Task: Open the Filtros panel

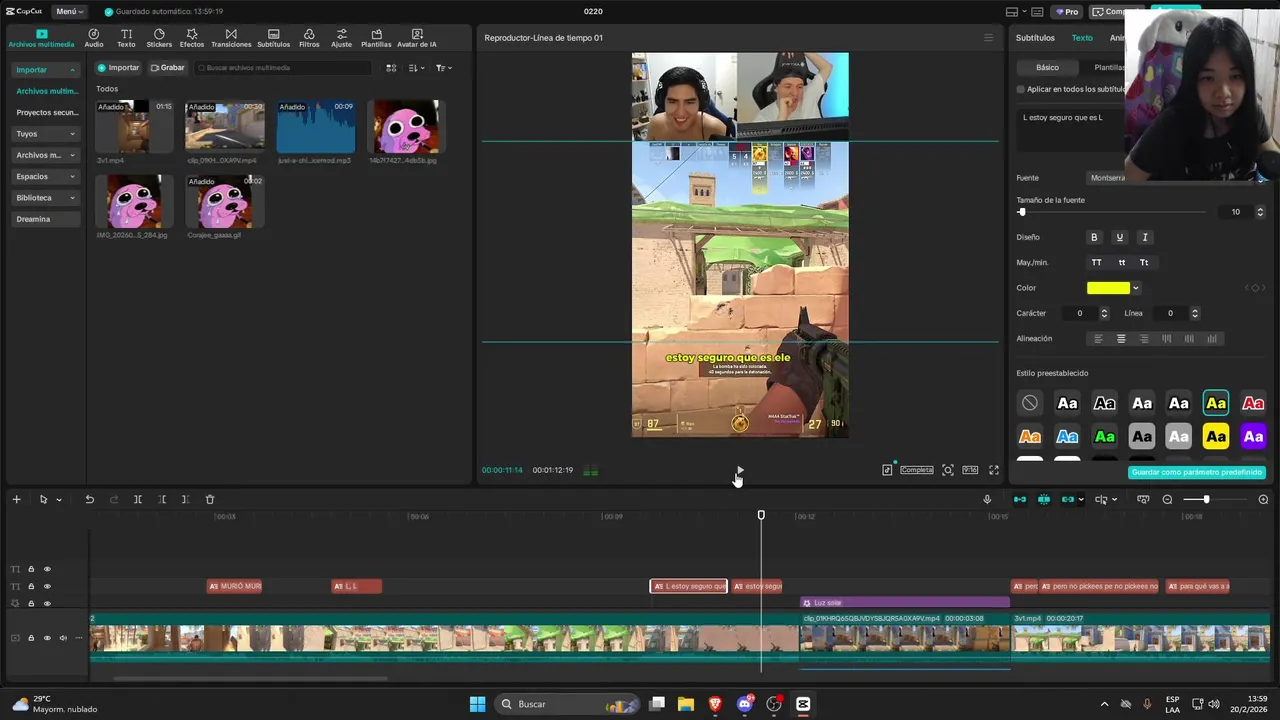Action: [309, 38]
